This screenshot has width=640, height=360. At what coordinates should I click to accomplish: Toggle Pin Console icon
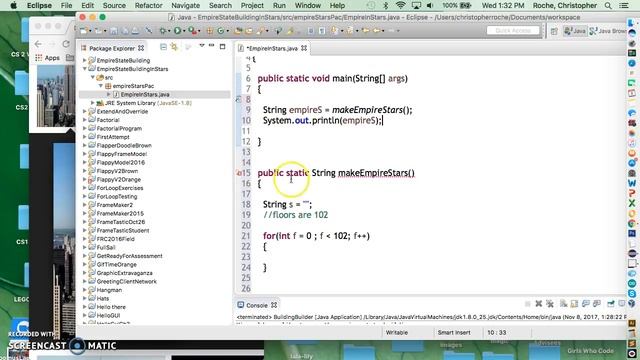click(x=611, y=304)
